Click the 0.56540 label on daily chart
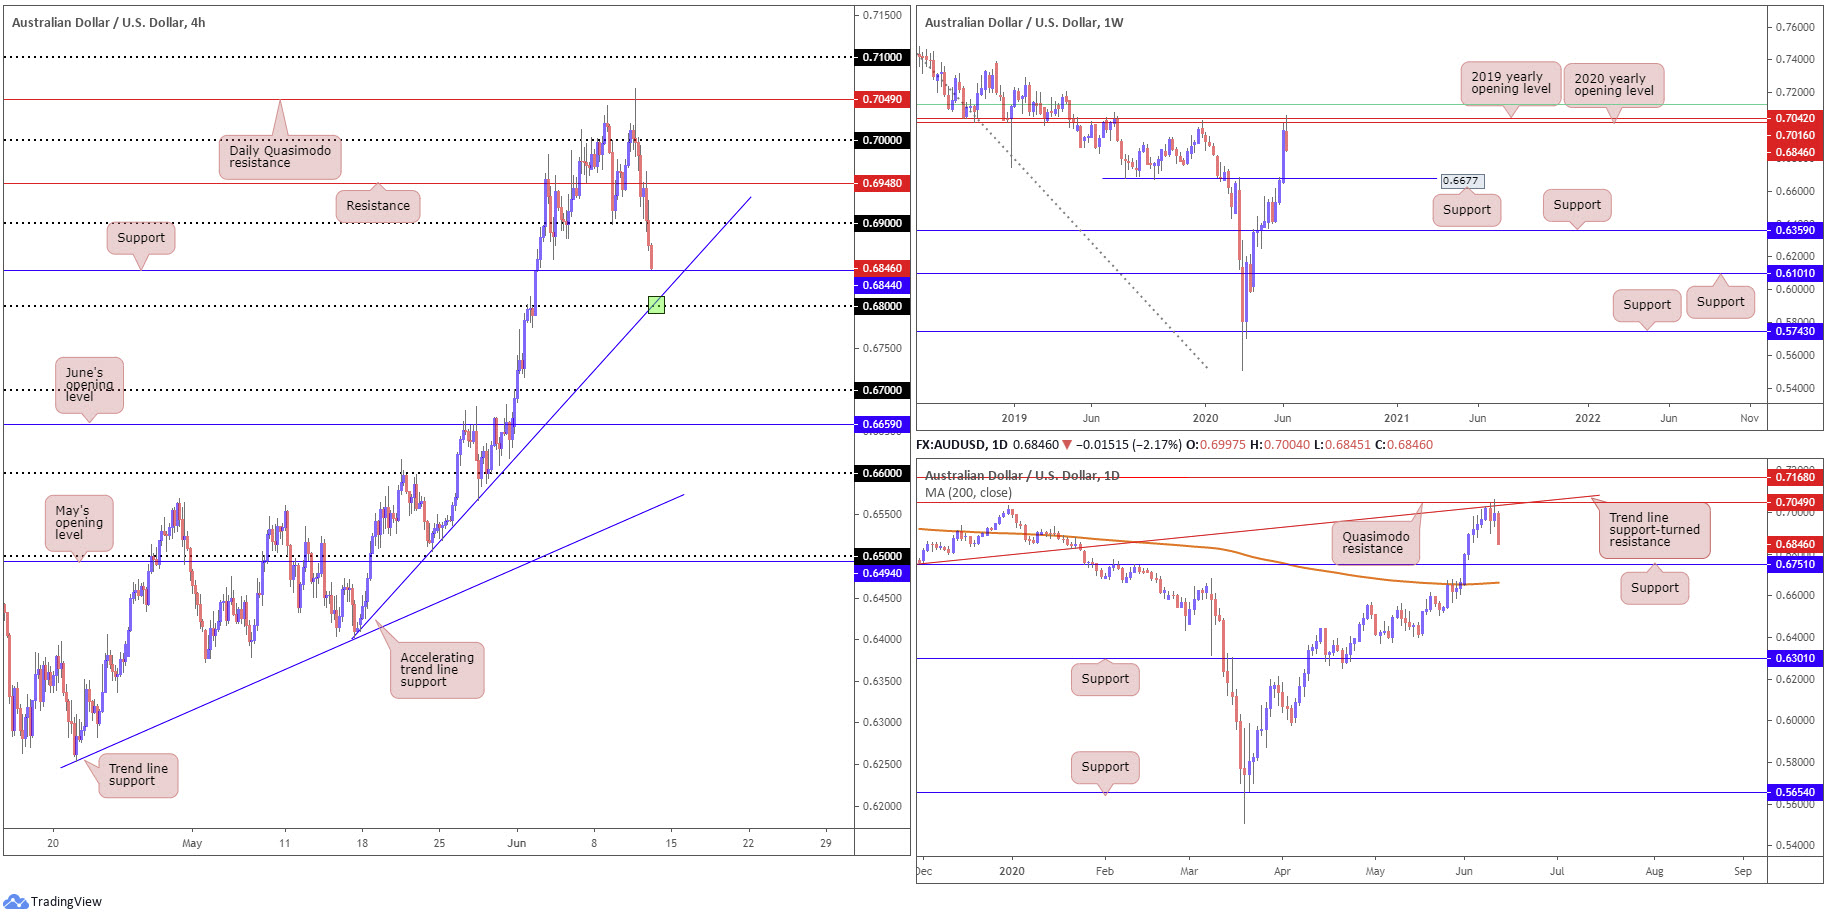Viewport: 1825px width, 916px height. [1794, 792]
